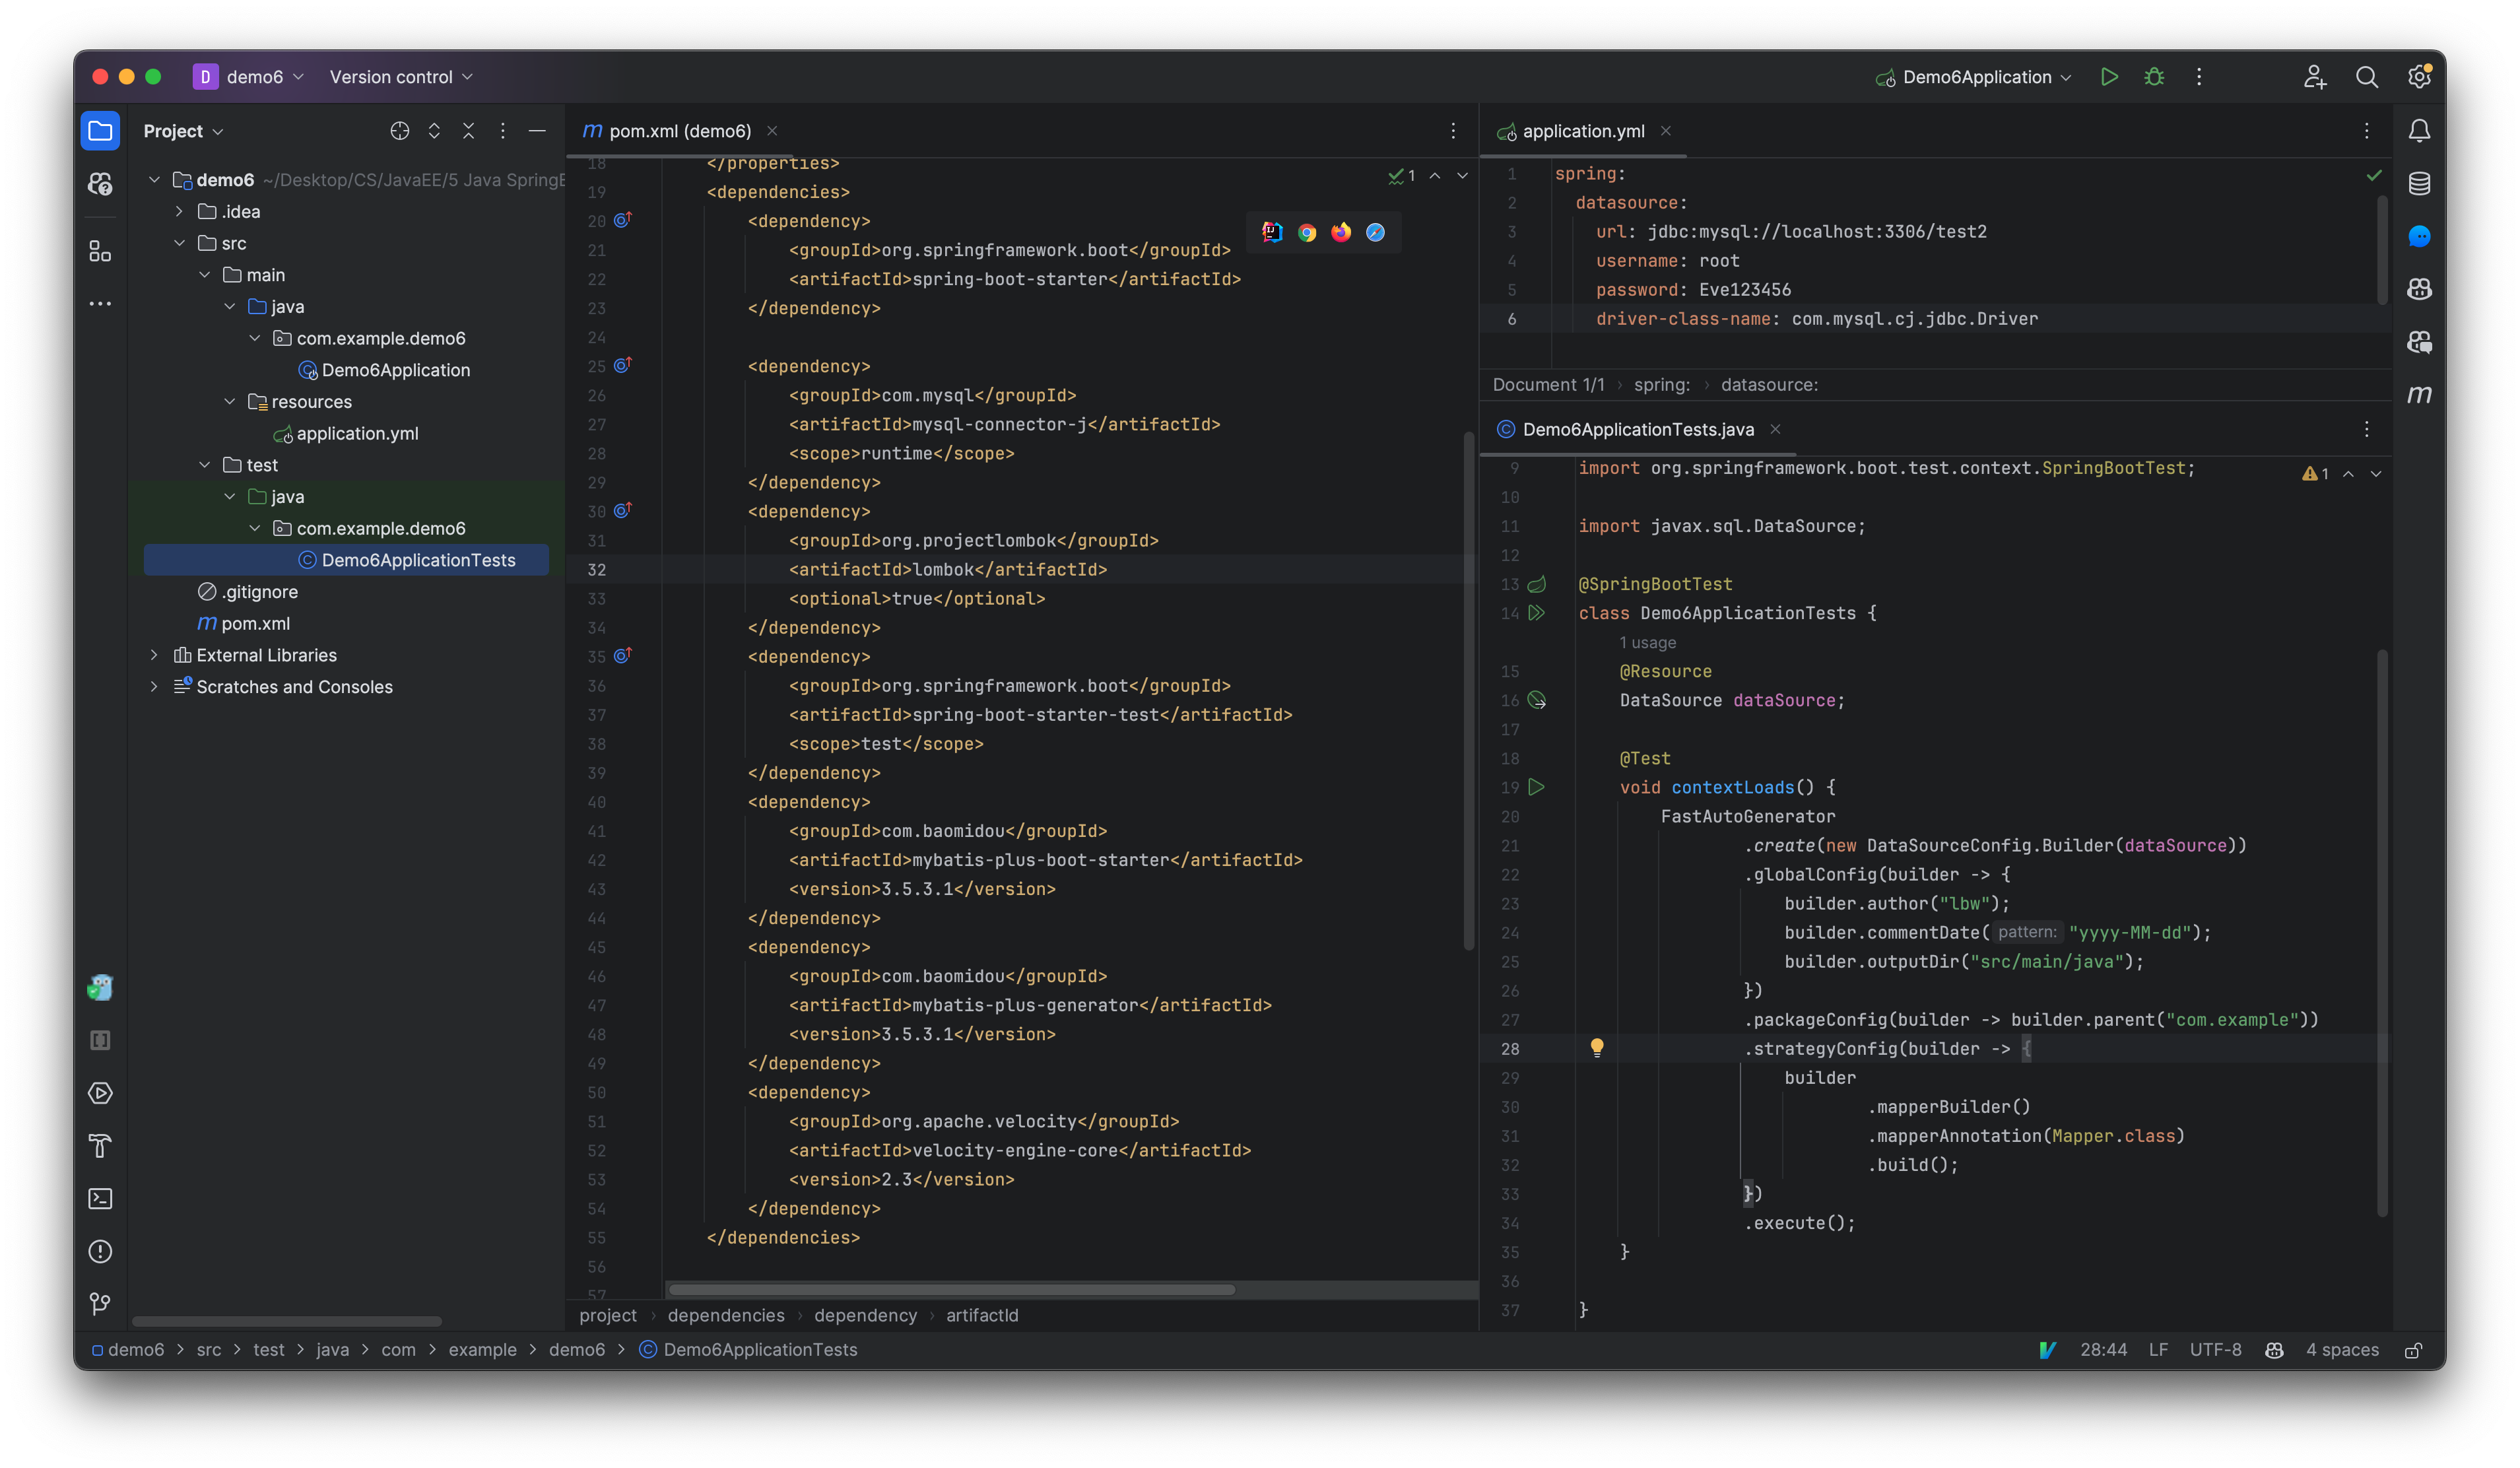This screenshot has height=1468, width=2520.
Task: Start debugging with the bug icon
Action: (2154, 76)
